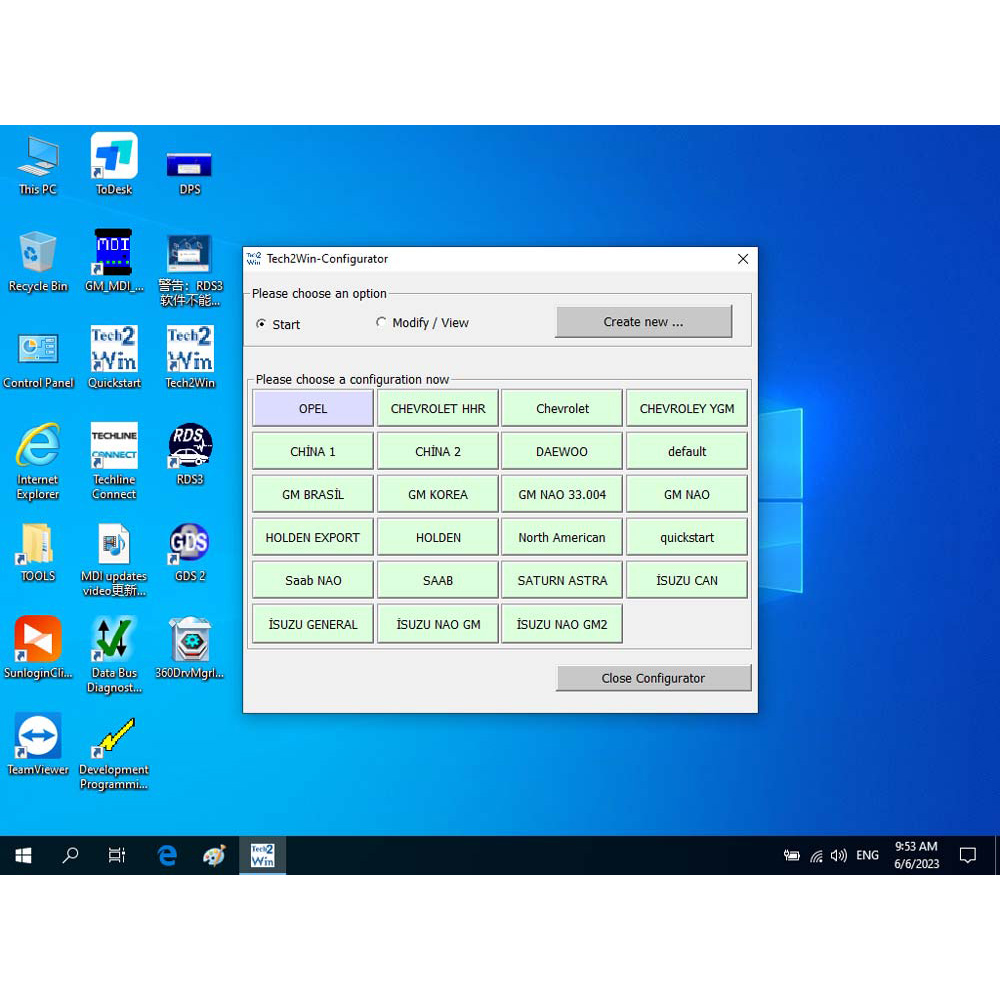This screenshot has height=1000, width=1000.
Task: Choose the GM BRASİL configuration
Action: (312, 494)
